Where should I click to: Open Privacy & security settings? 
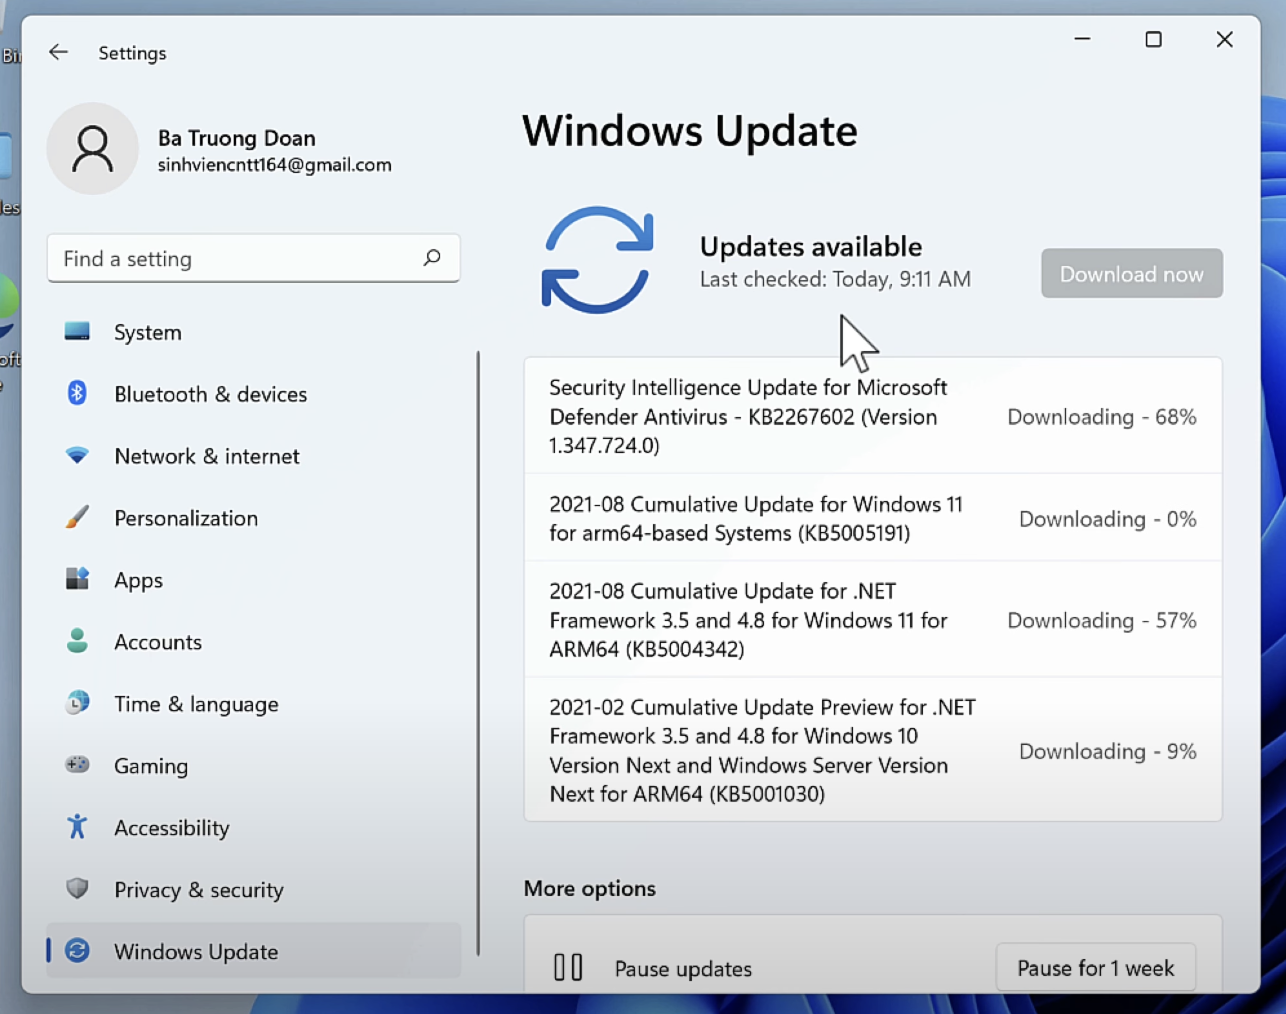click(253, 890)
